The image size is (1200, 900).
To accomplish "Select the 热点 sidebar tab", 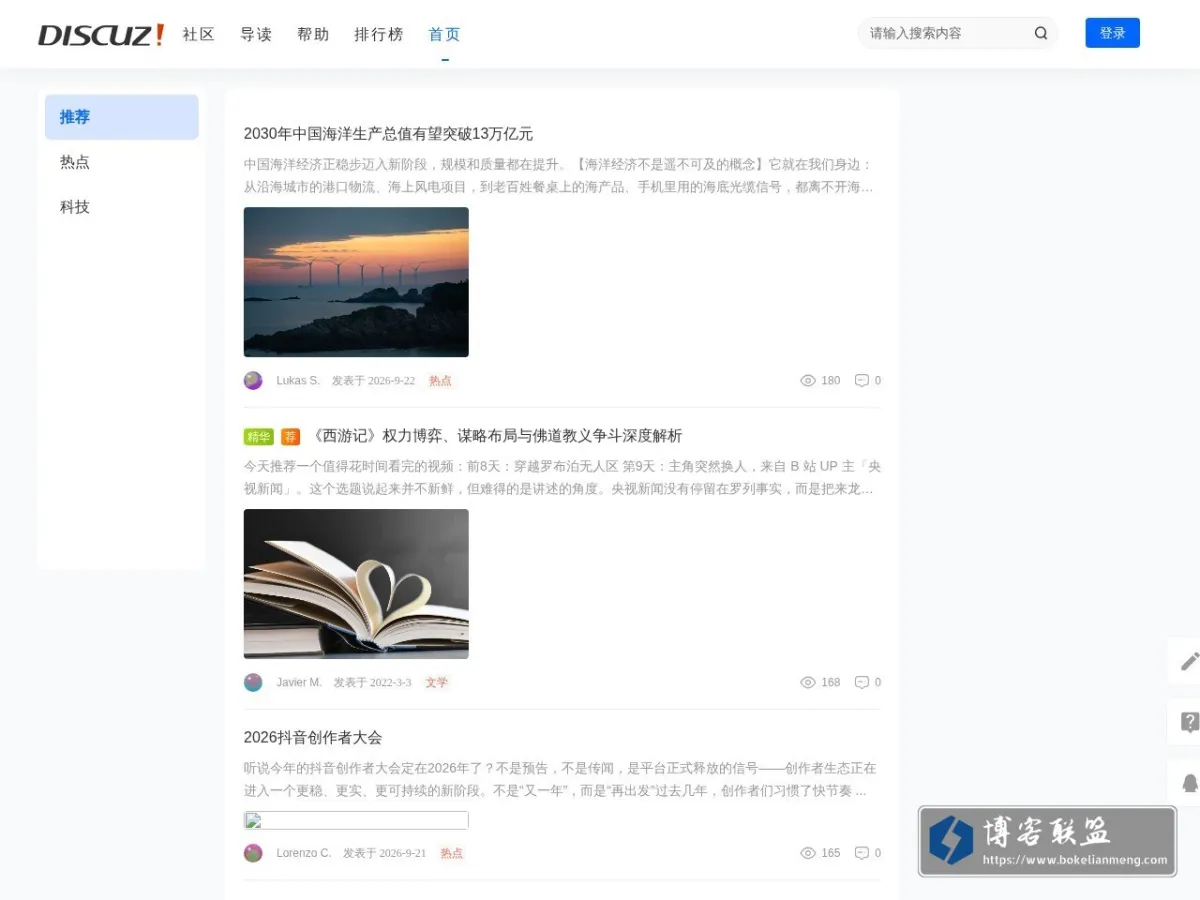I will click(122, 162).
